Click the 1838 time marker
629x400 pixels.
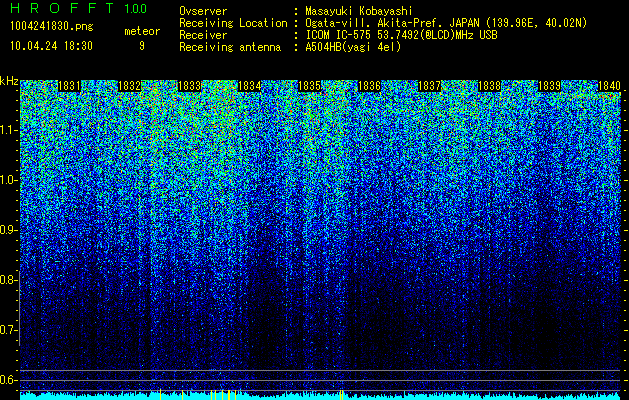pos(489,86)
